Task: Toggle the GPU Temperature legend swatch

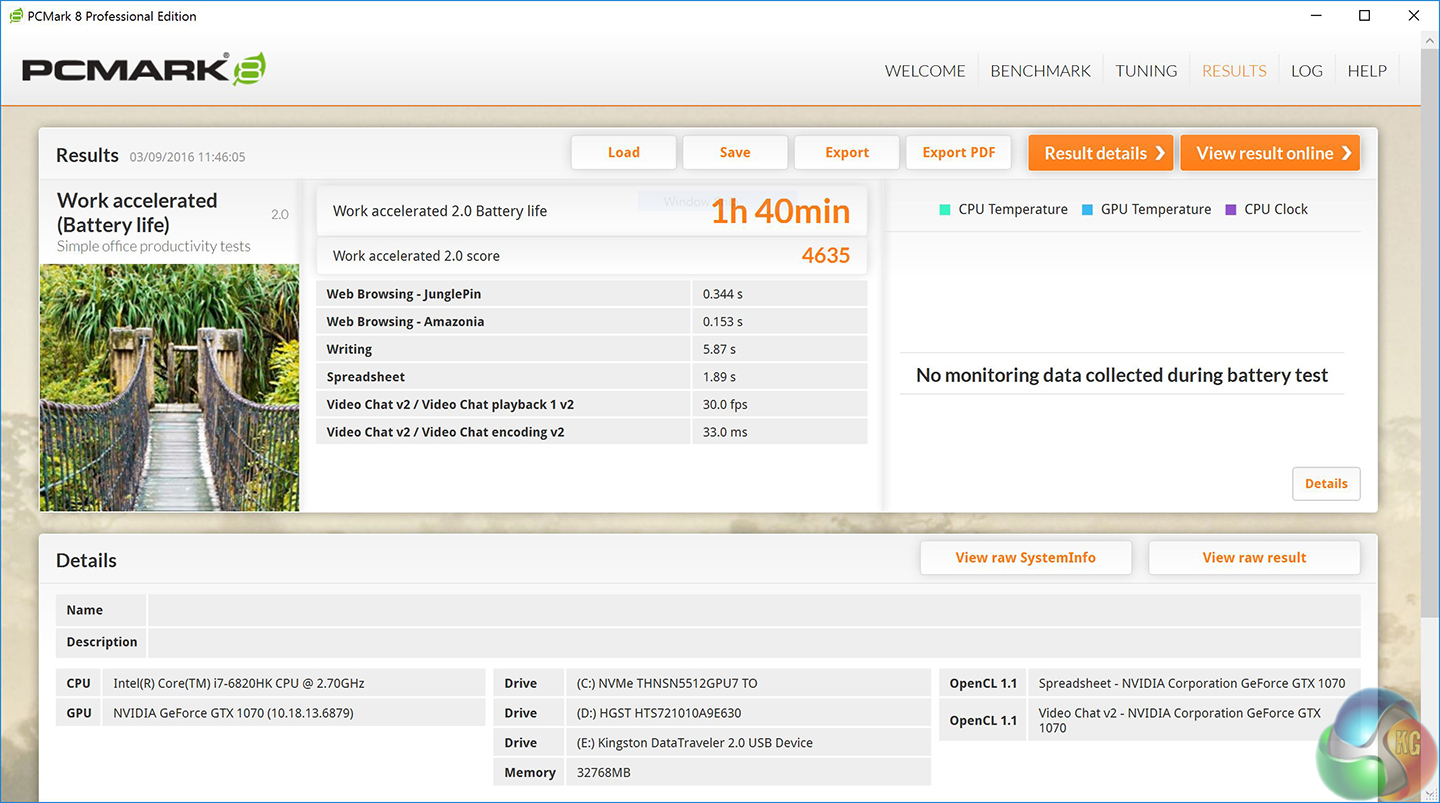Action: [1087, 210]
